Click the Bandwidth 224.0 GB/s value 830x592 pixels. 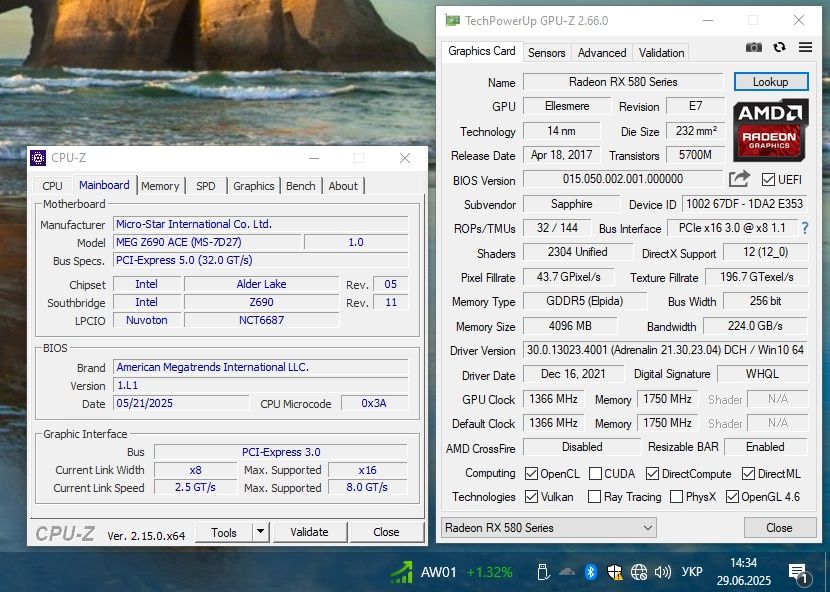(755, 326)
